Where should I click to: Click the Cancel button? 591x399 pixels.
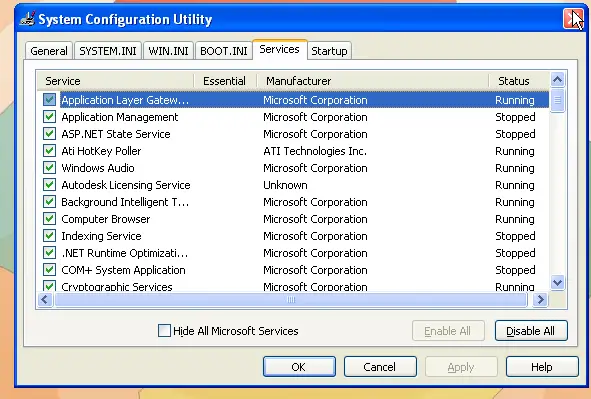click(380, 367)
